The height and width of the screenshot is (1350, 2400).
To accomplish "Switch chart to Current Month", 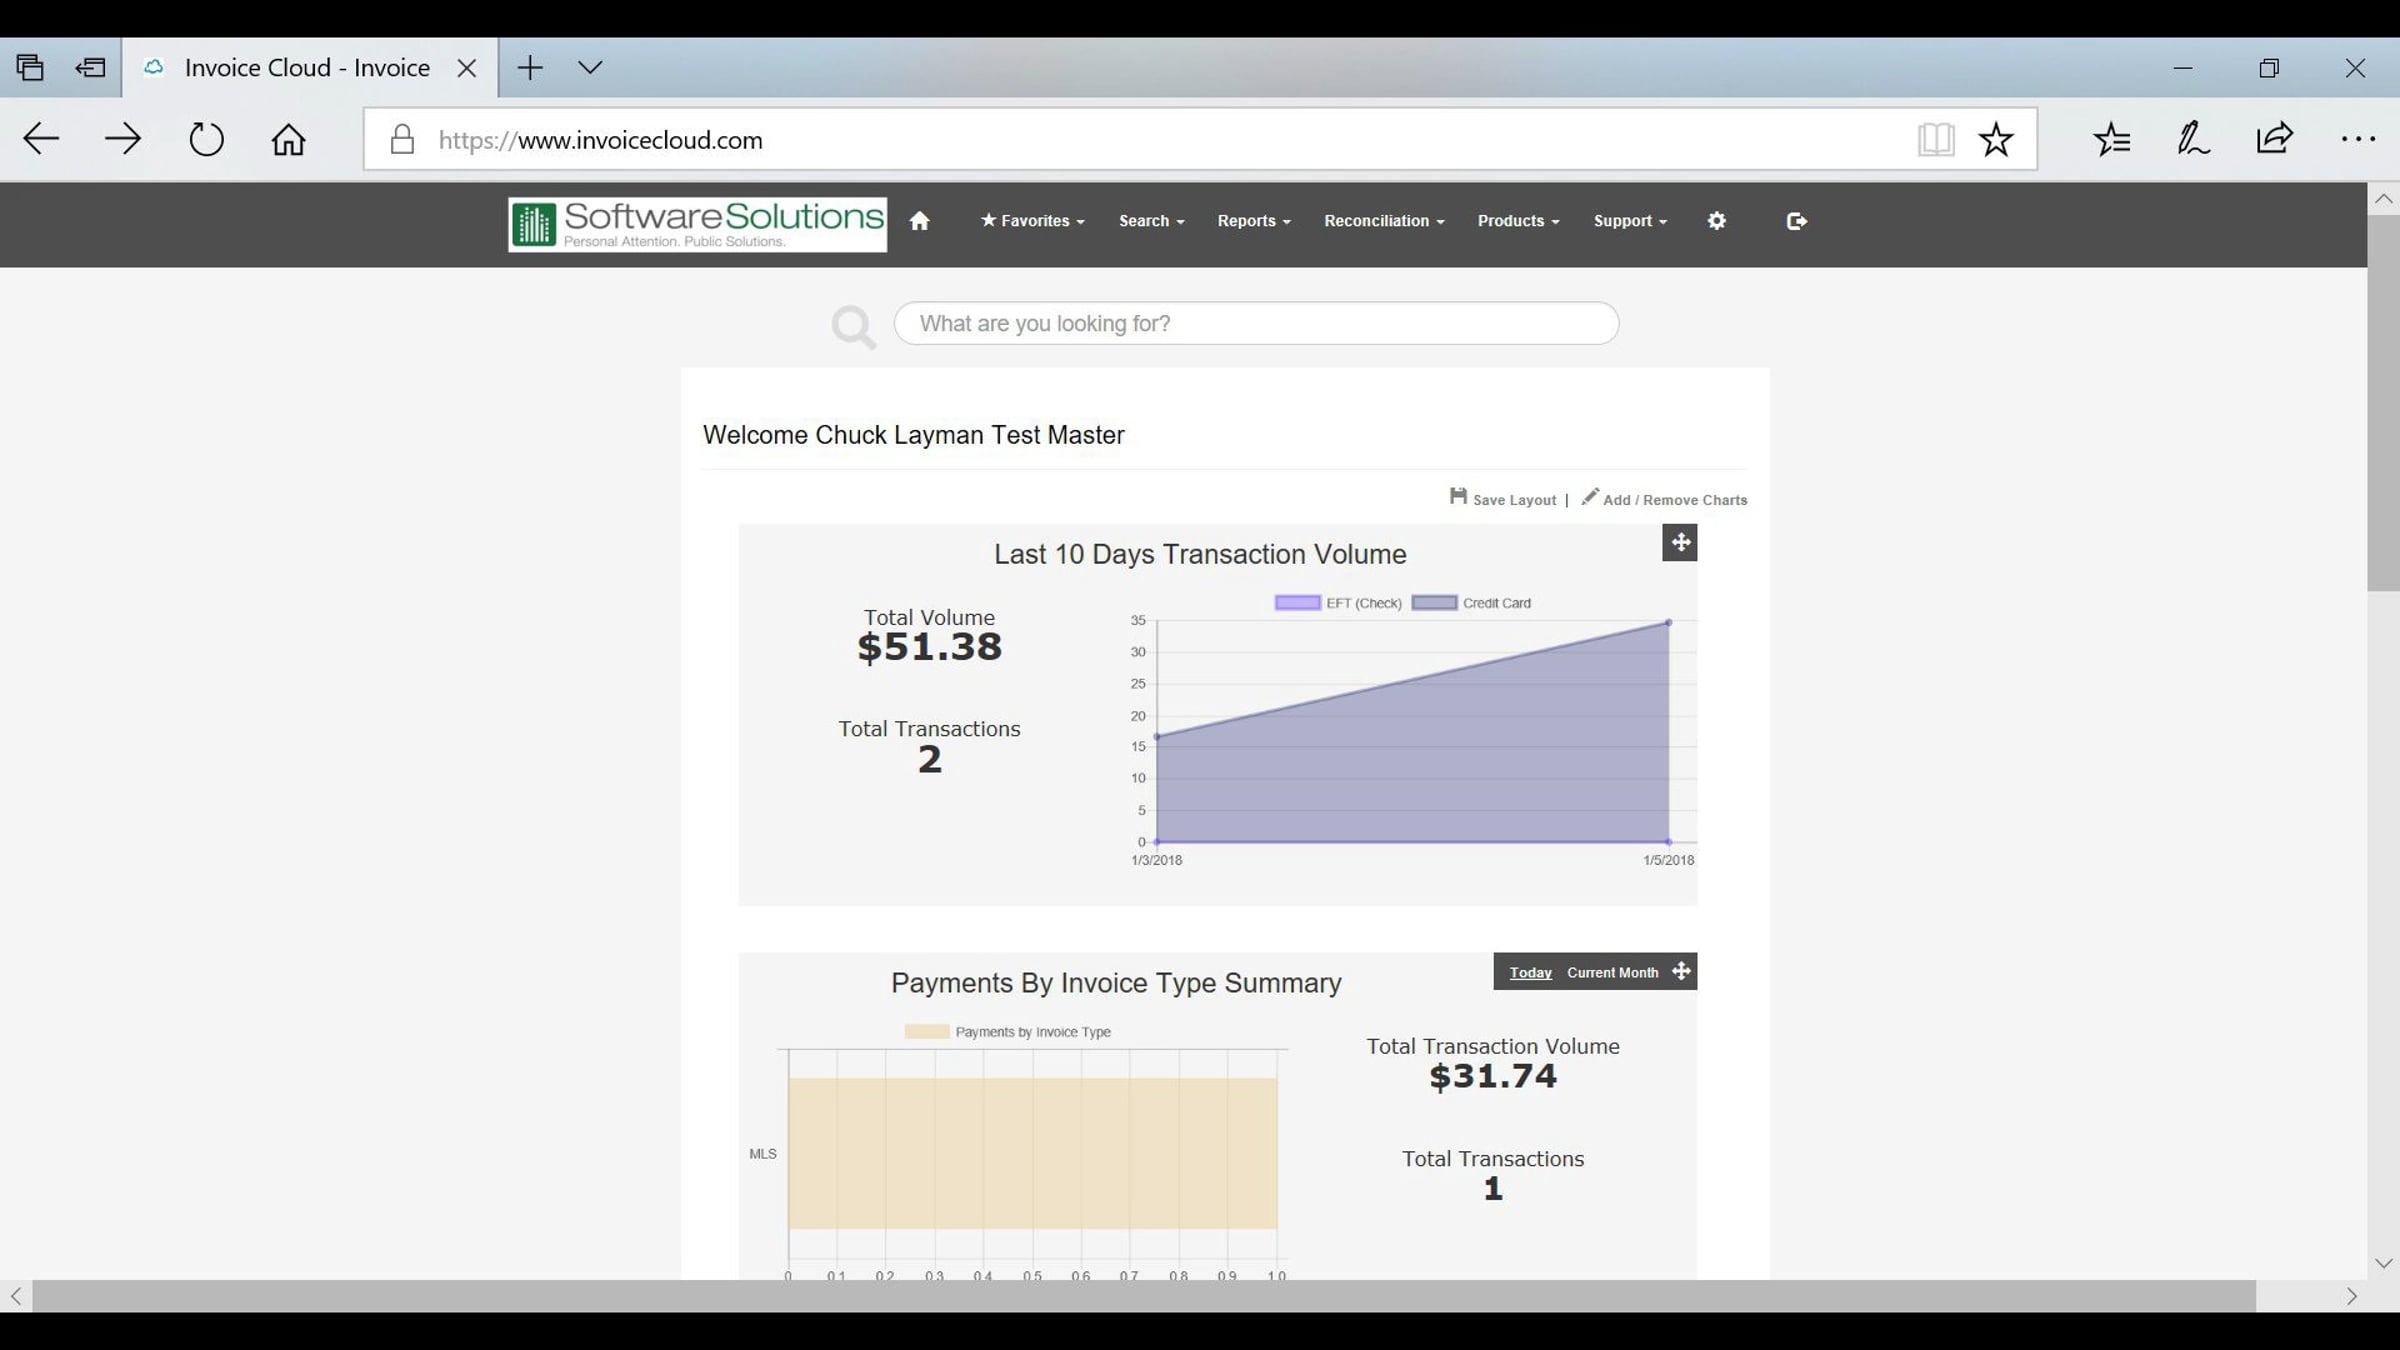I will 1612,972.
